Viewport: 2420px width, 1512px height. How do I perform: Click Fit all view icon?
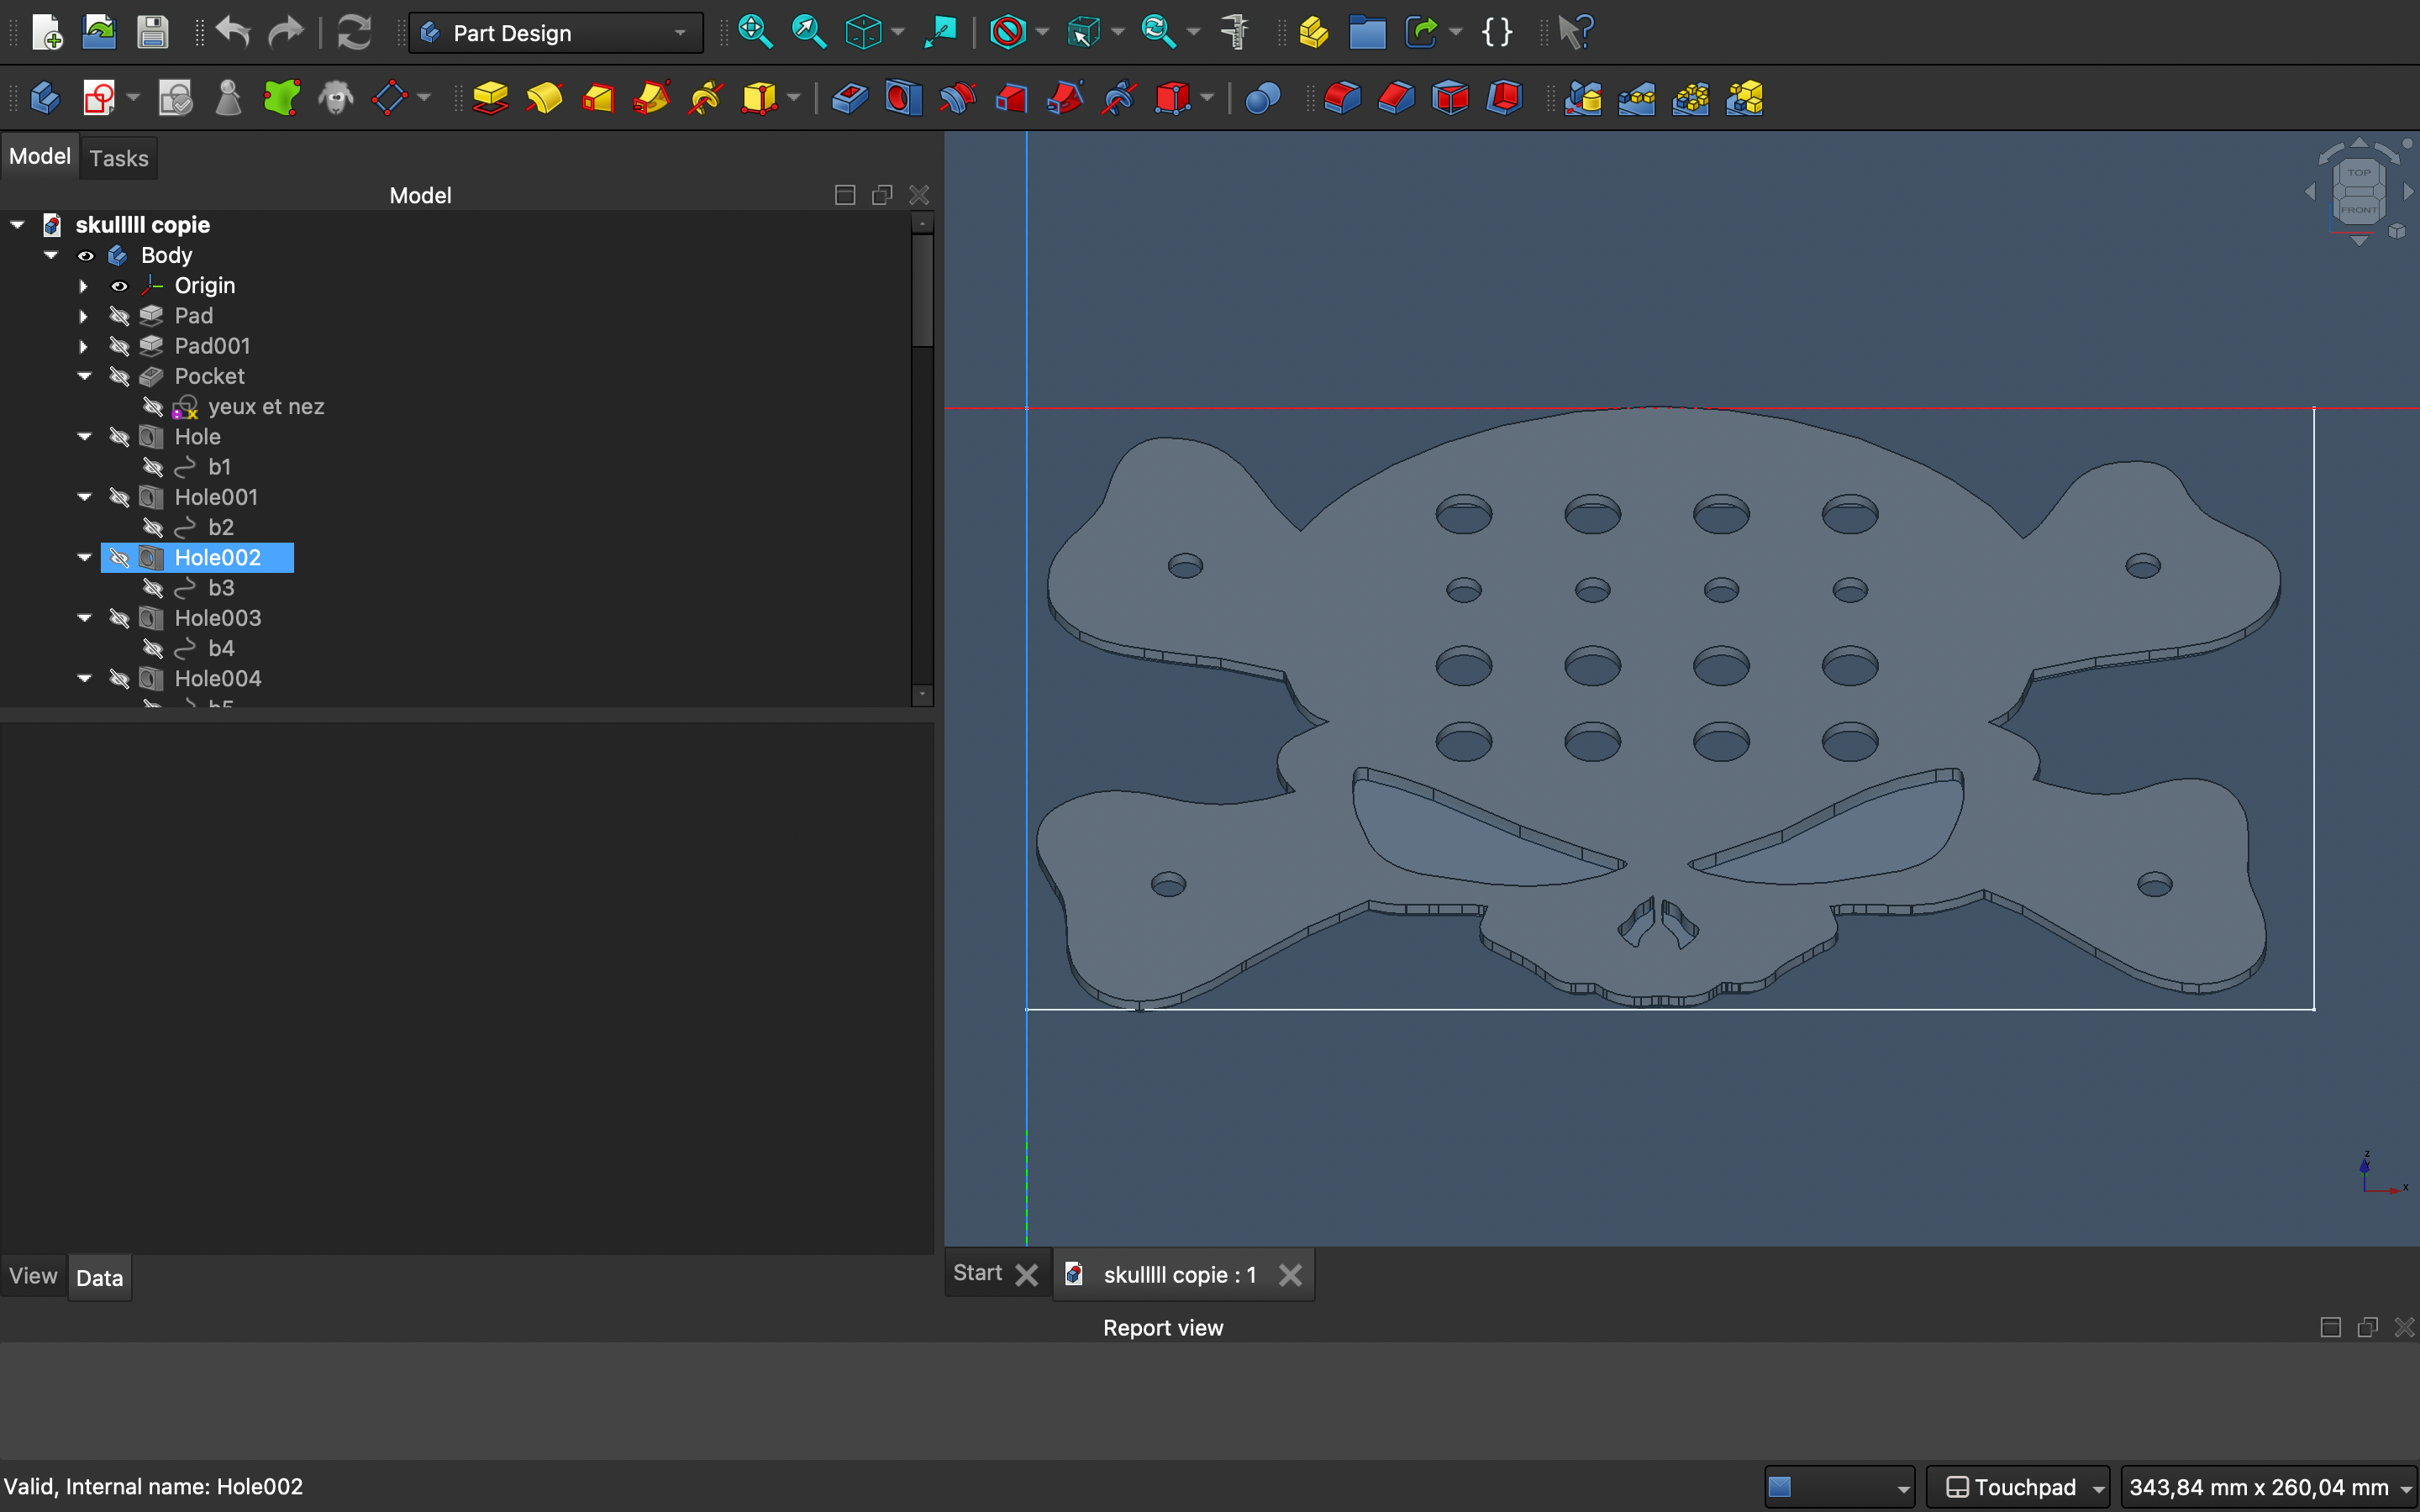(x=755, y=32)
